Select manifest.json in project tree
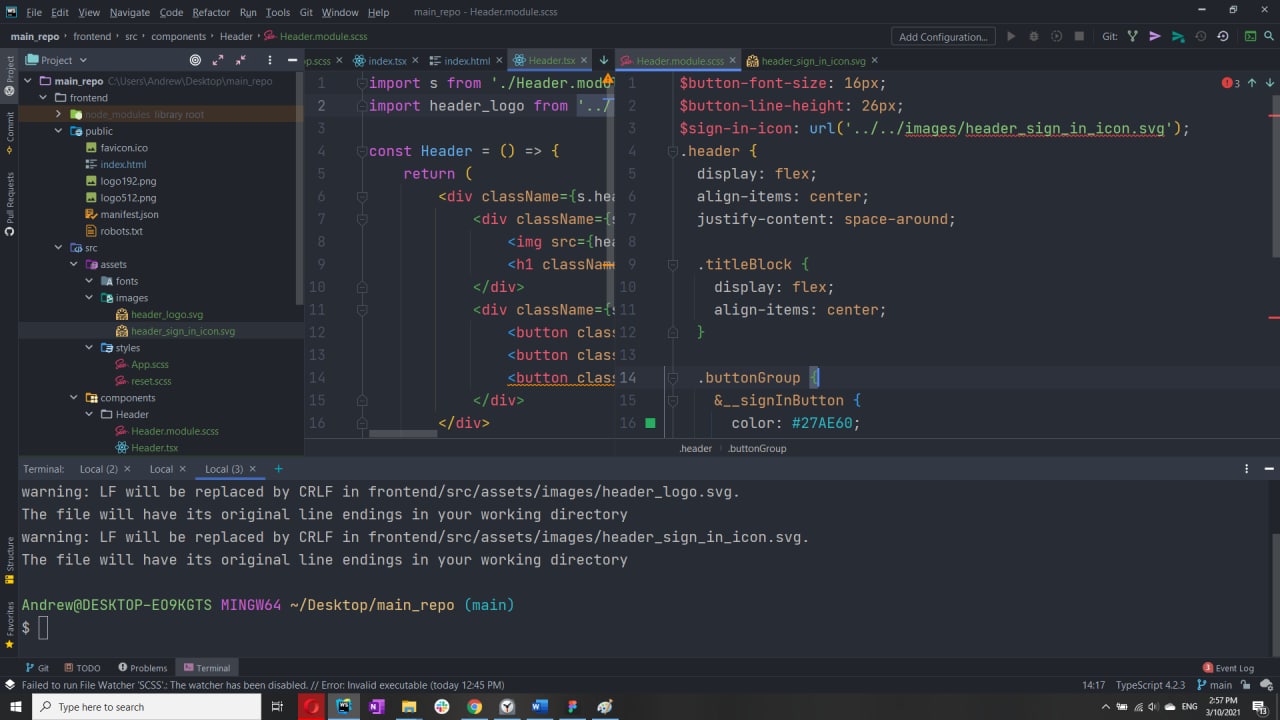The width and height of the screenshot is (1280, 720). (x=129, y=214)
